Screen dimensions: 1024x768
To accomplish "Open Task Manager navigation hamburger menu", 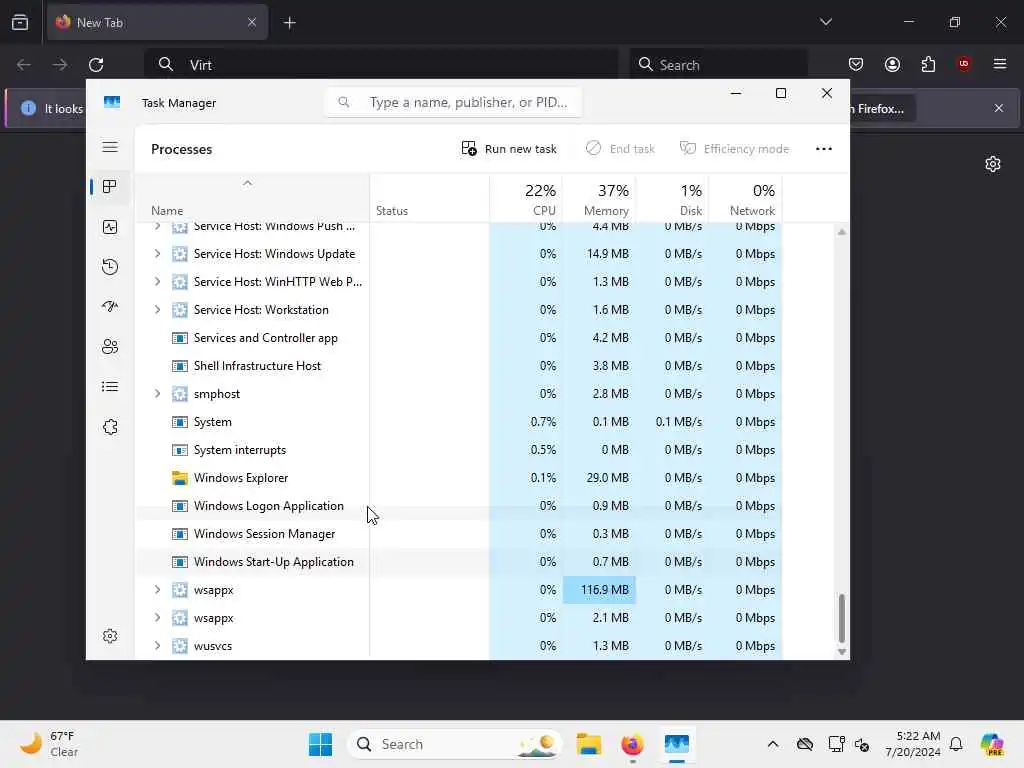I will click(x=110, y=147).
